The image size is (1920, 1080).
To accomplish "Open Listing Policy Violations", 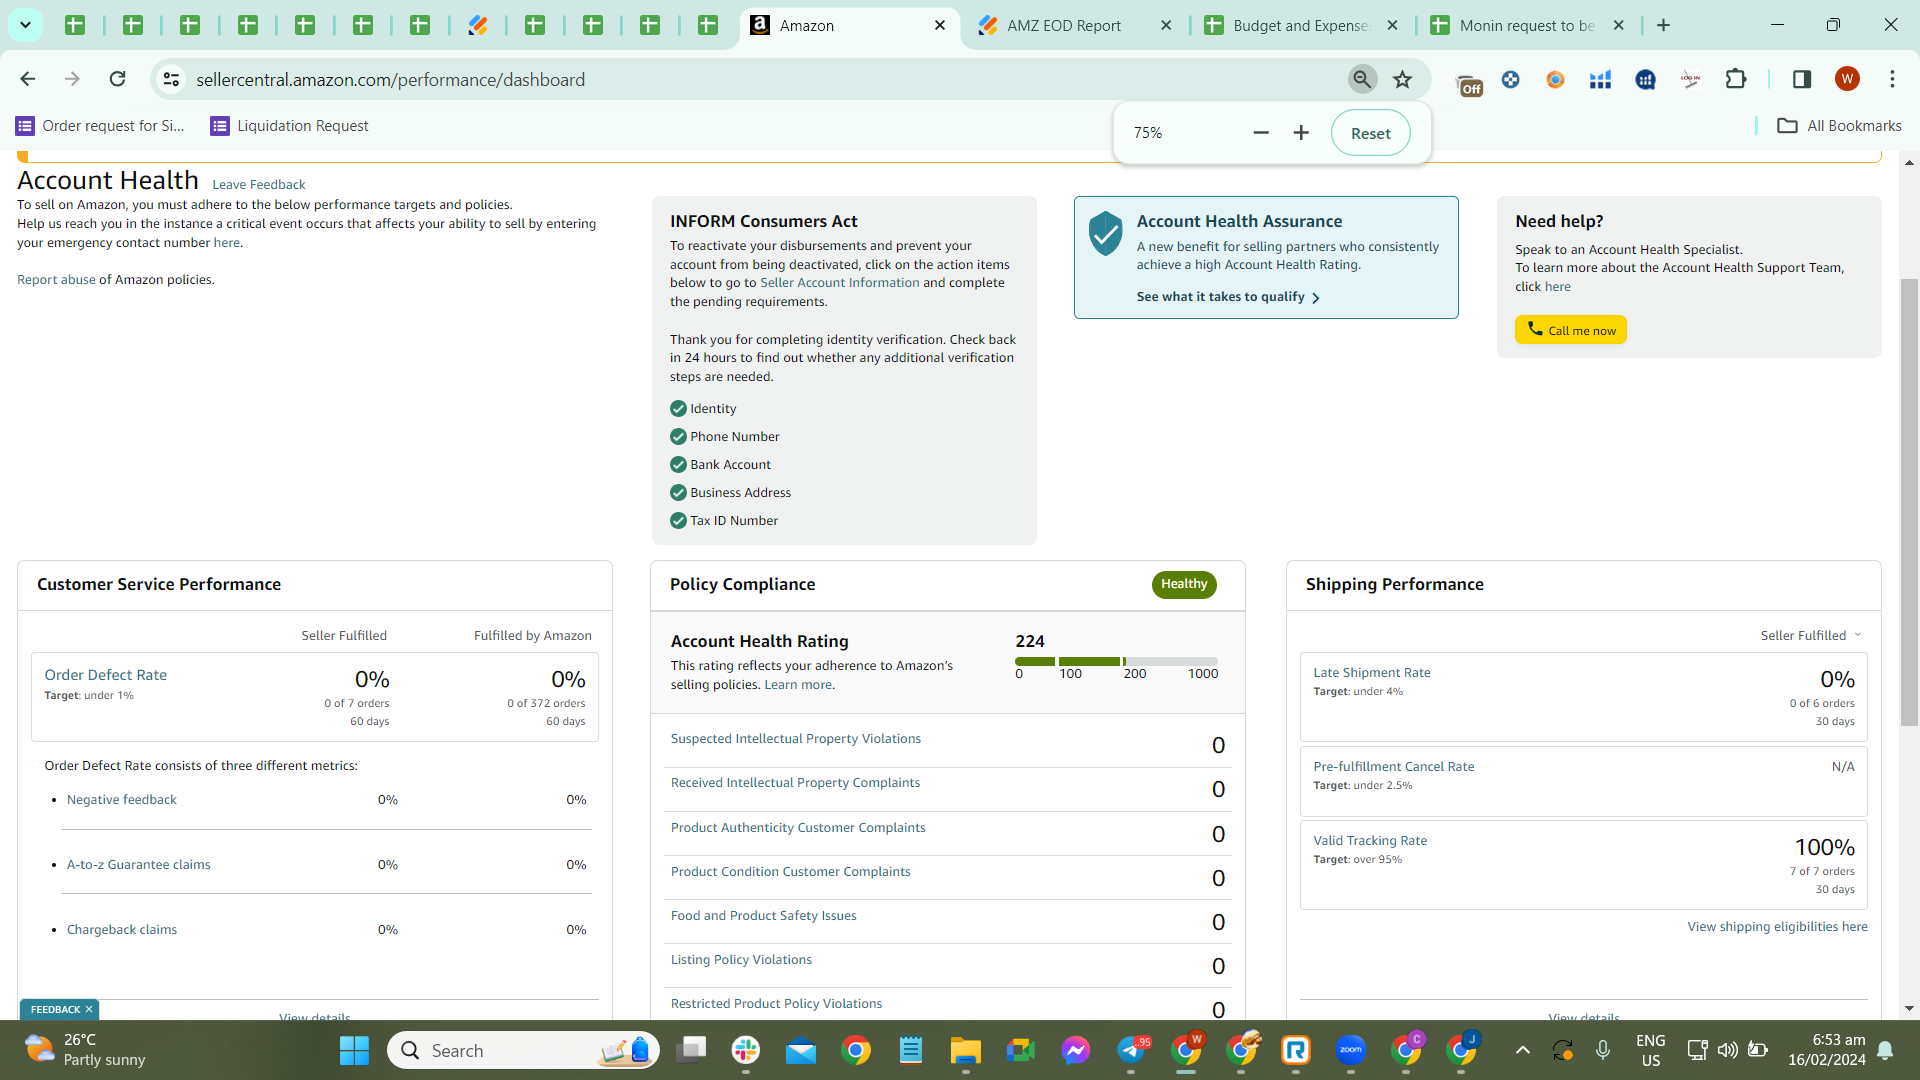I will (x=741, y=960).
